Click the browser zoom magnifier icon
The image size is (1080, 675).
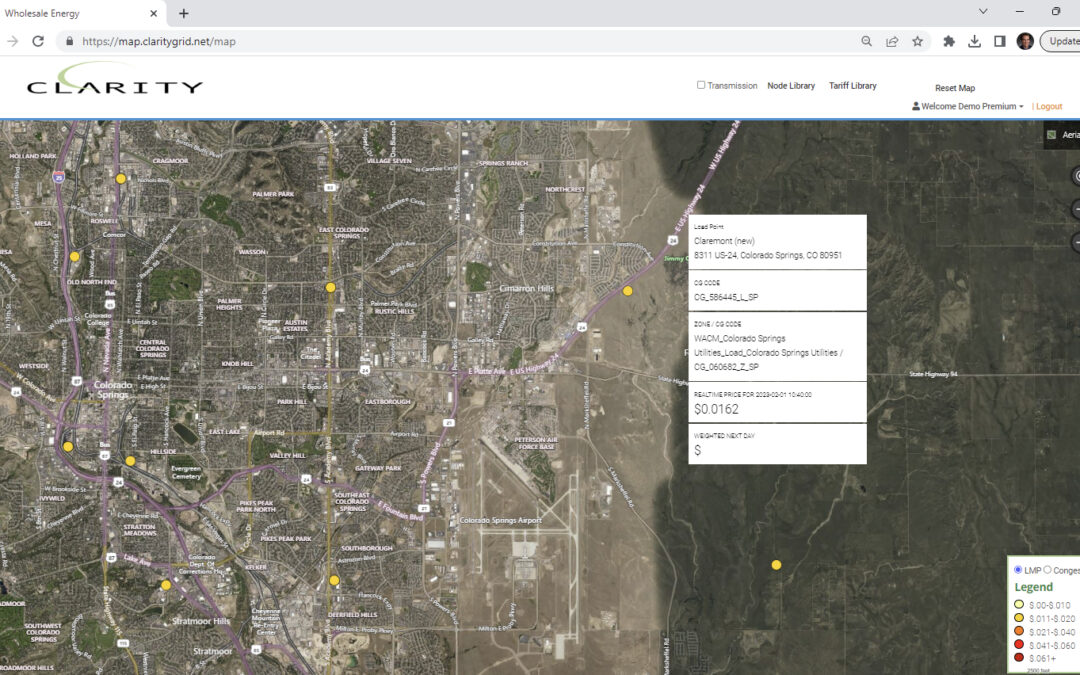click(x=866, y=41)
